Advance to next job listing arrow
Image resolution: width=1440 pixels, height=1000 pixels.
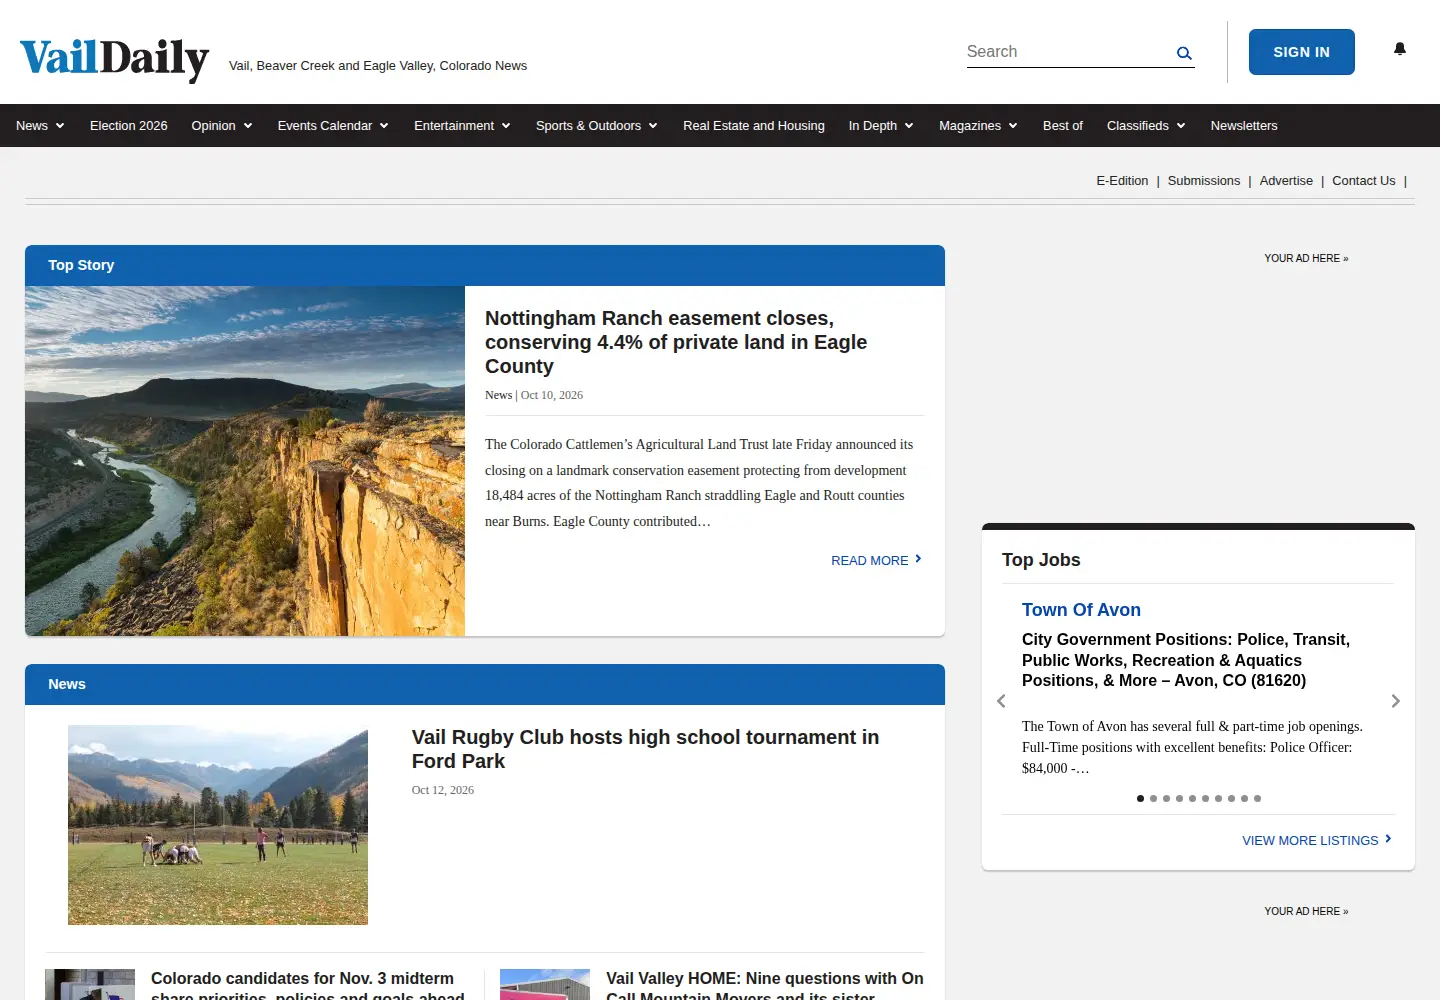(x=1396, y=701)
